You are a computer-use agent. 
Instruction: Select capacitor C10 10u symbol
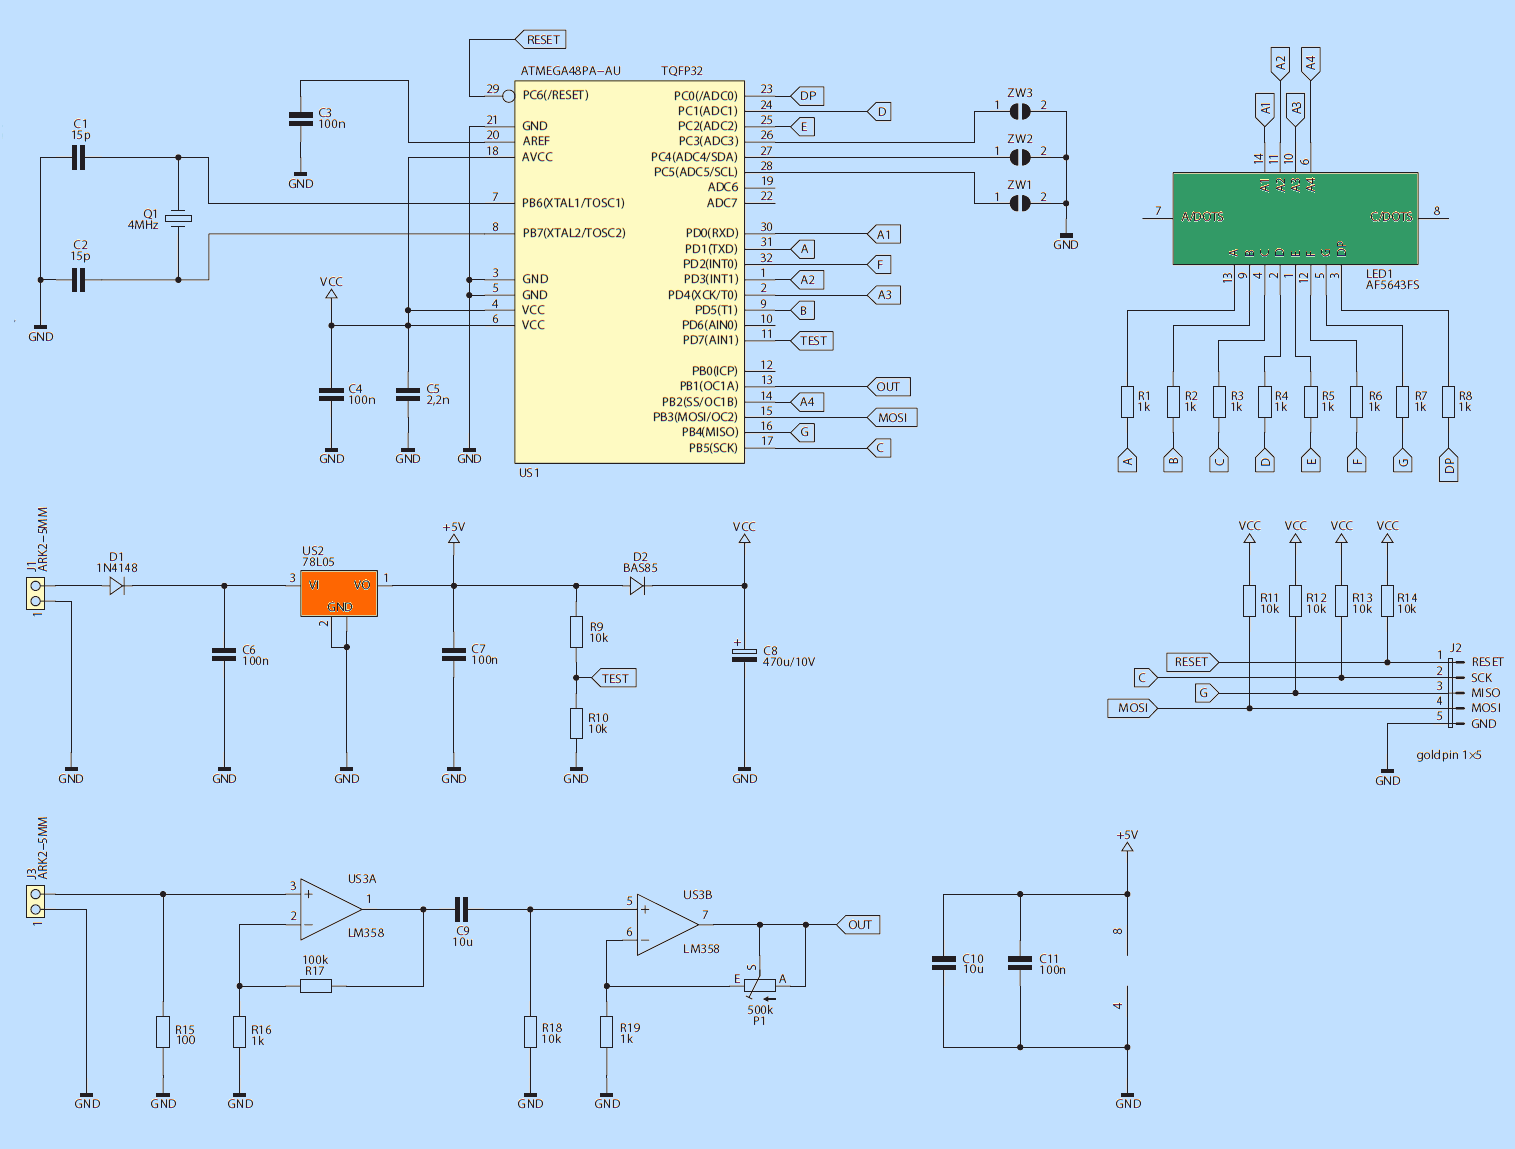[943, 963]
